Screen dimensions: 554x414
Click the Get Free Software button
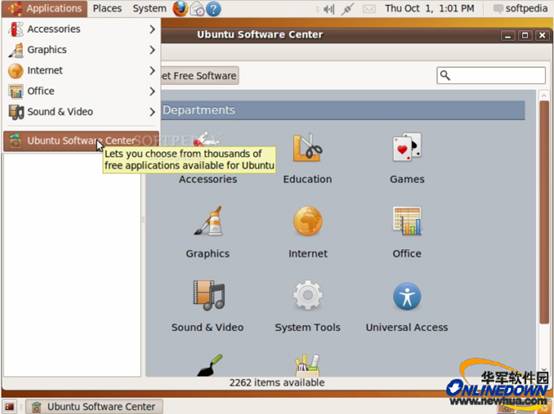point(200,76)
